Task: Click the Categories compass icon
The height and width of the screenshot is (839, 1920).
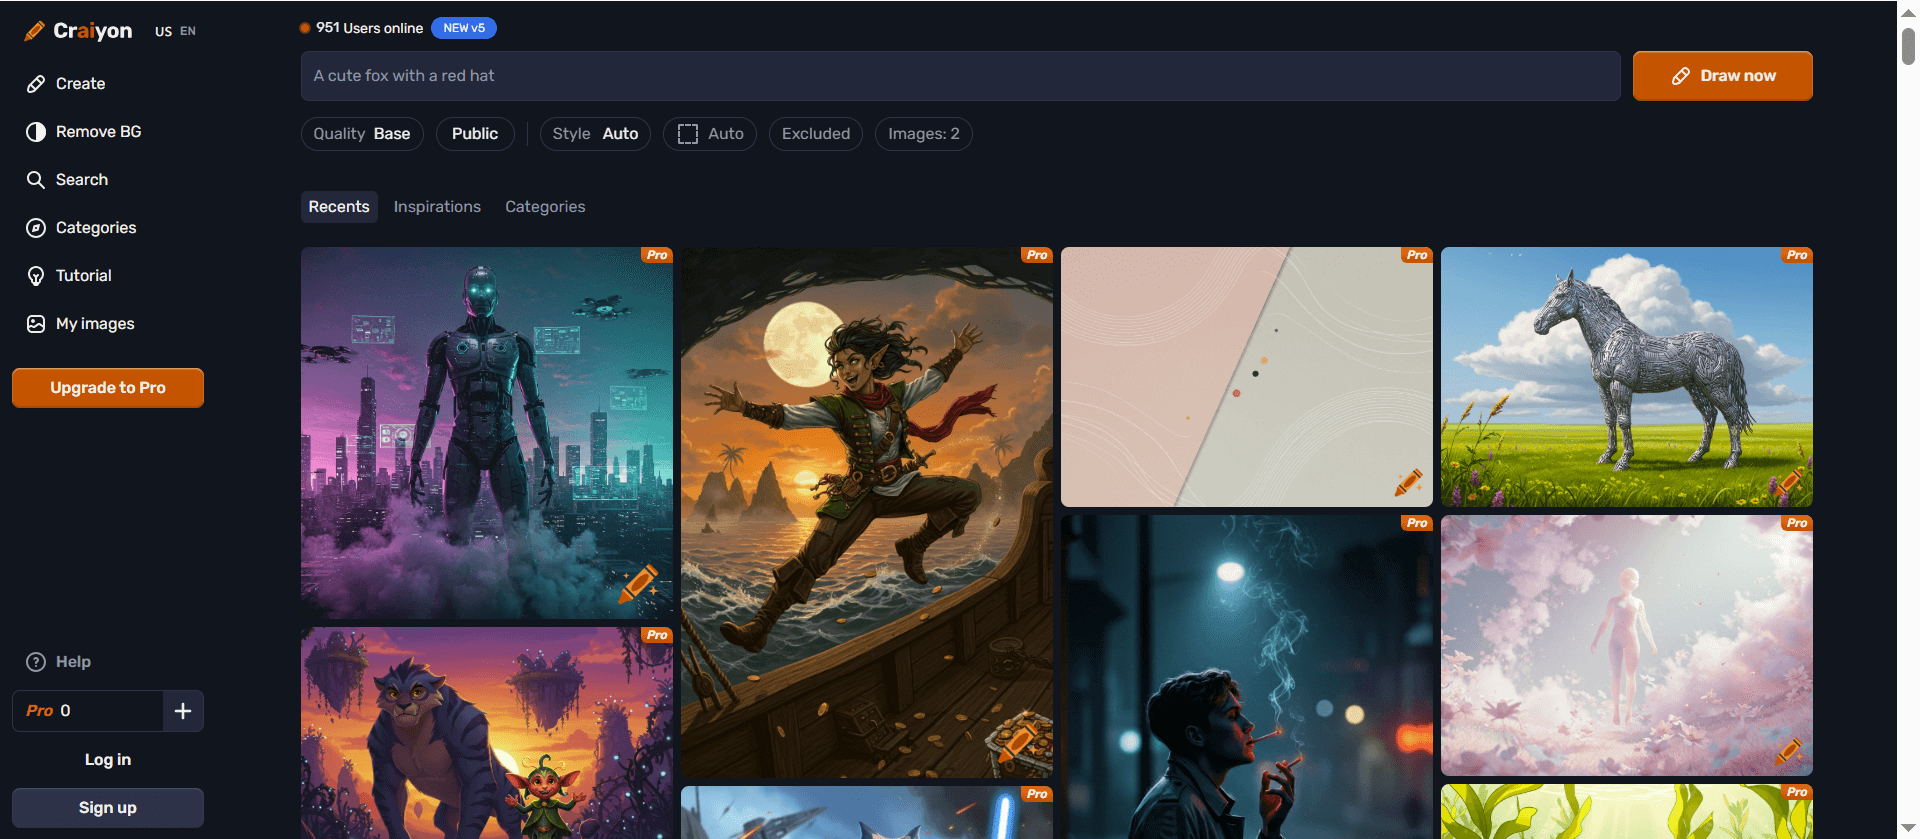Action: click(x=36, y=228)
